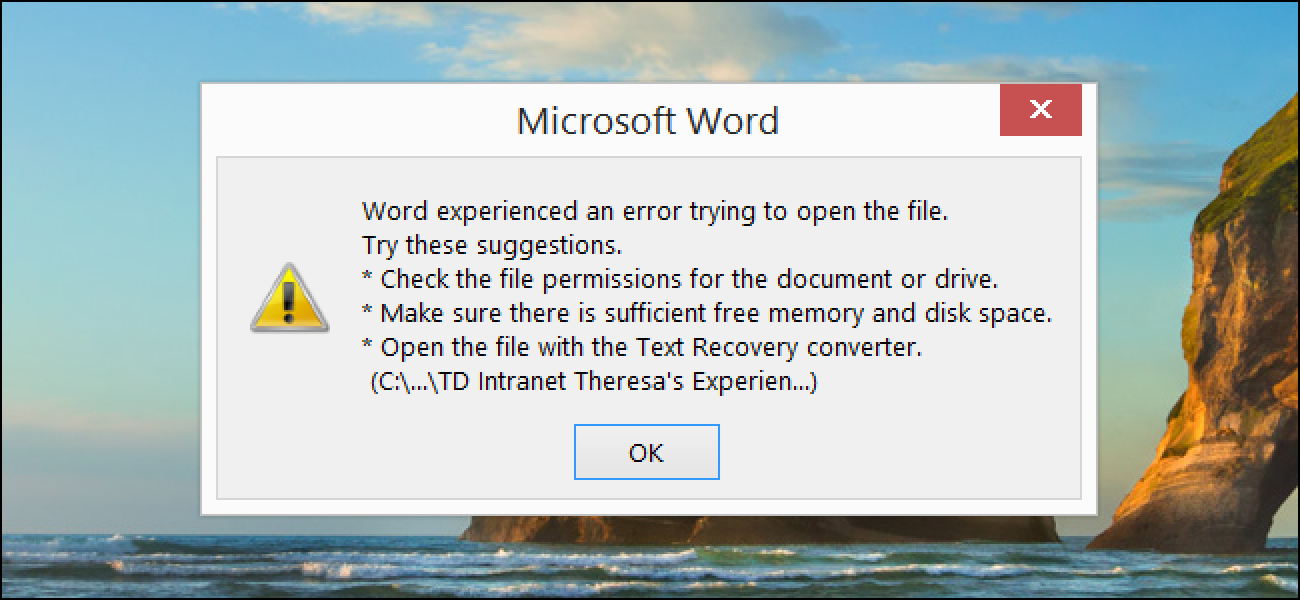The image size is (1300, 600).
Task: Select the 'Word experienced an error' message line
Action: (654, 211)
